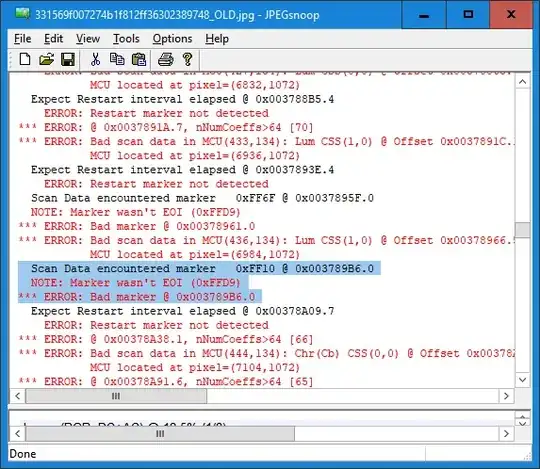This screenshot has height=469, width=540.
Task: Open the File menu
Action: (x=23, y=39)
